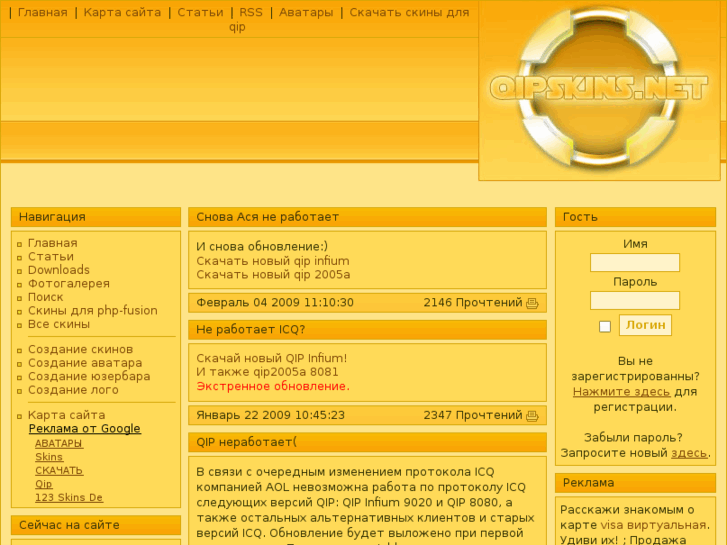The width and height of the screenshot is (727, 545).
Task: Open Скачать скины для qip menu link
Action: (349, 19)
